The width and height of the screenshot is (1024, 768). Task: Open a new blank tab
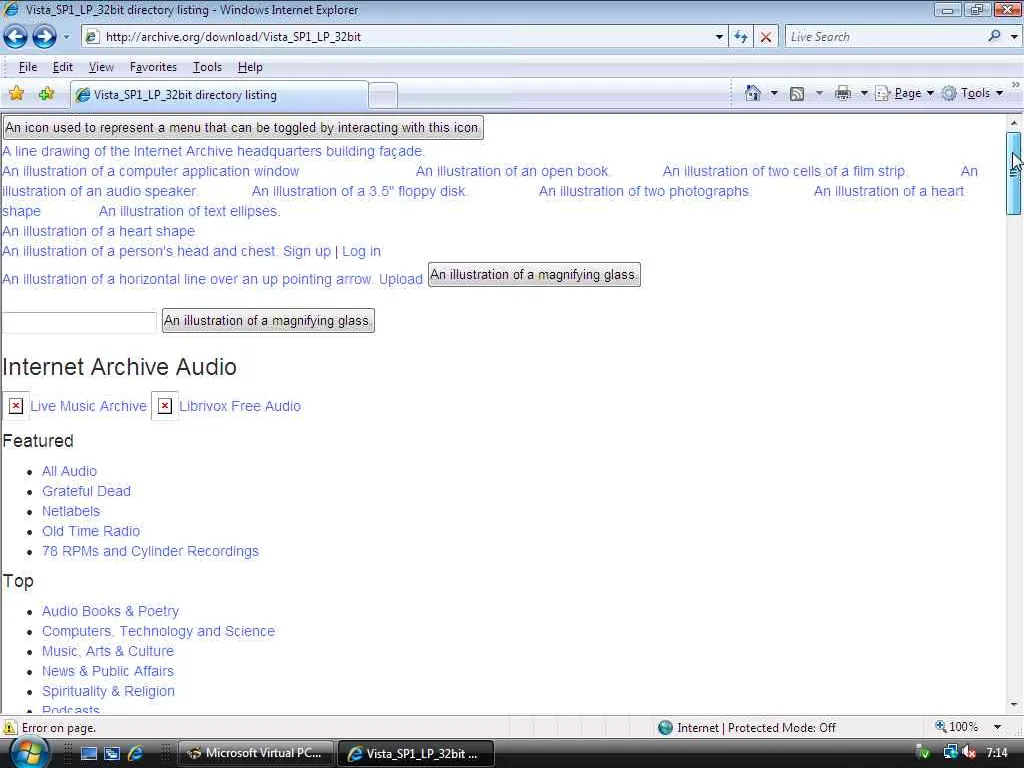[383, 95]
